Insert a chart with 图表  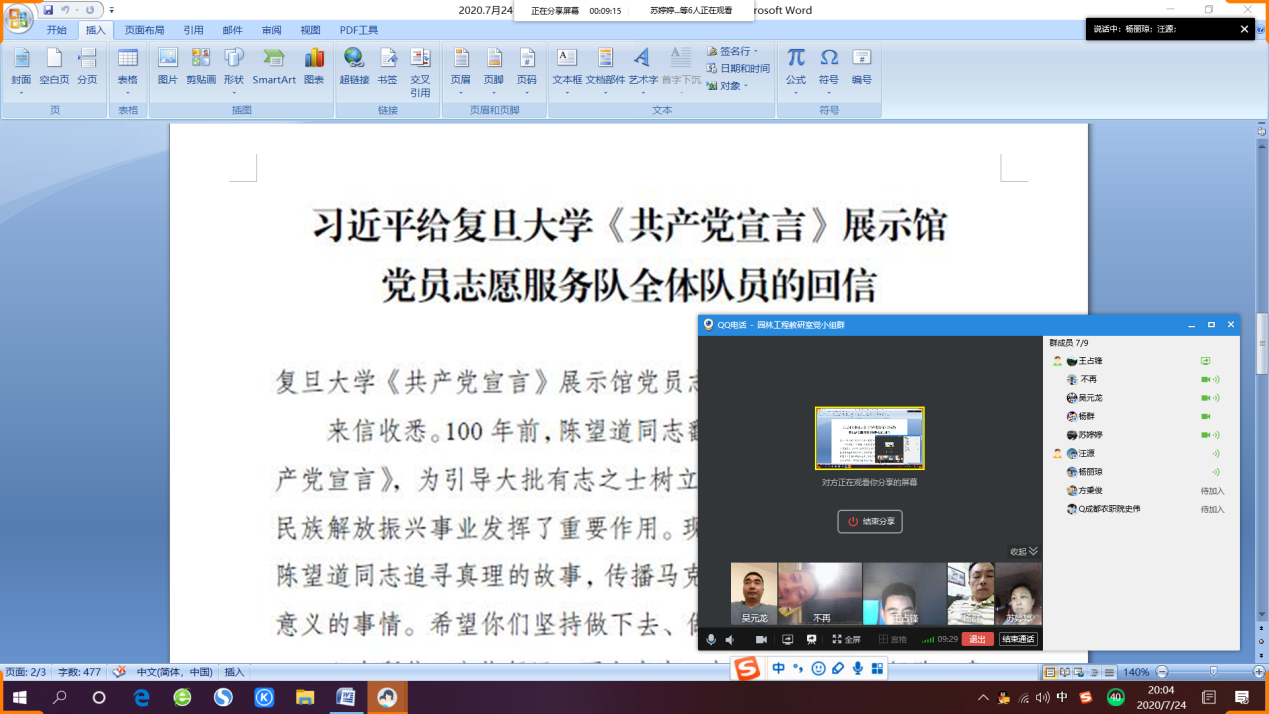pos(314,68)
